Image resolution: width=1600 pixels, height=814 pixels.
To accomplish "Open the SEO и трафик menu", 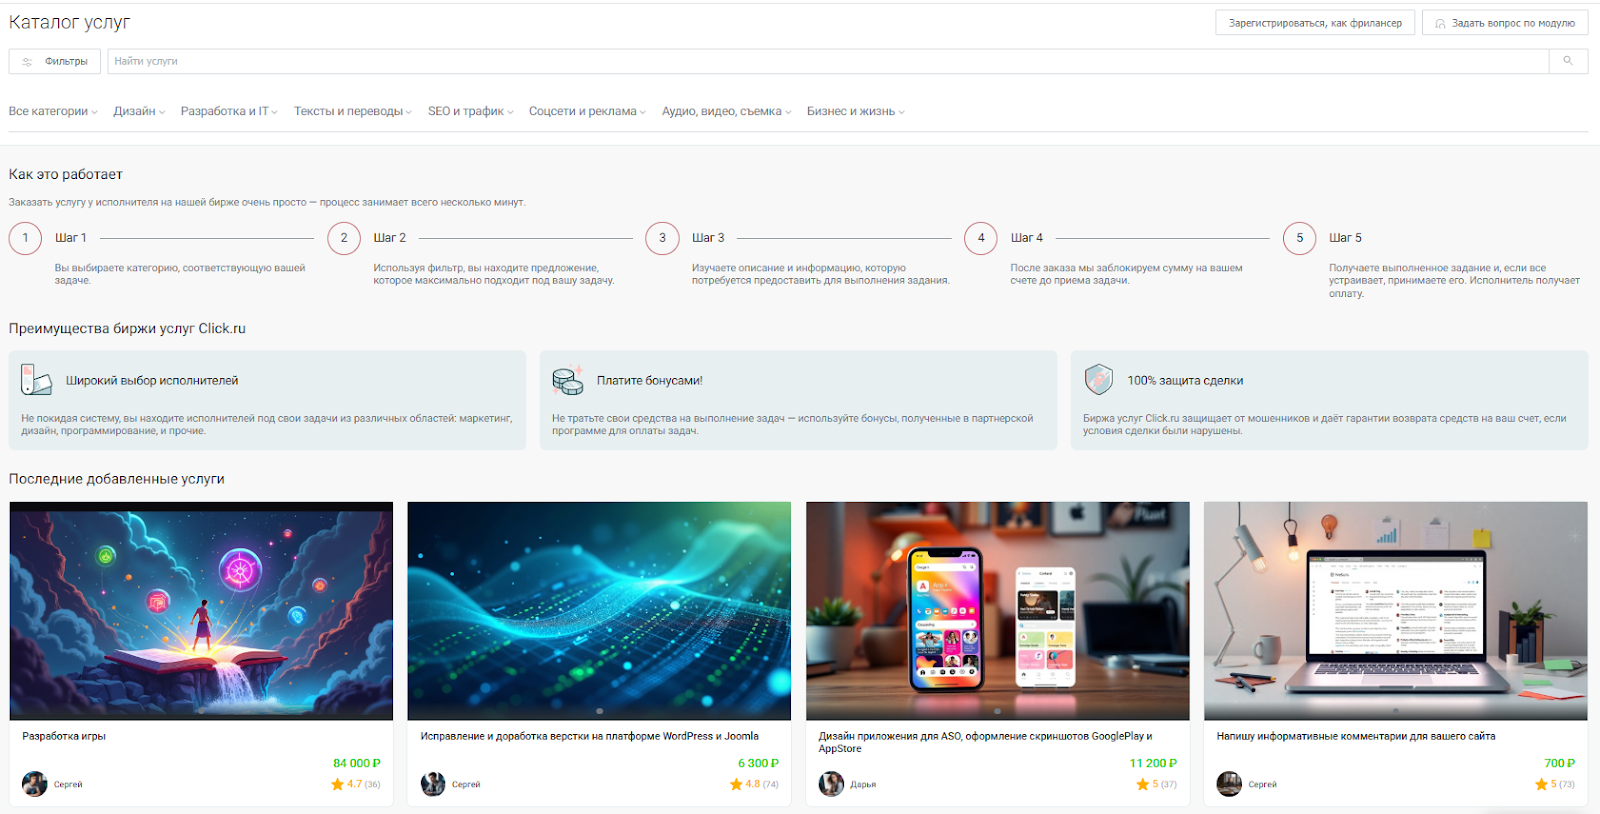I will point(470,112).
